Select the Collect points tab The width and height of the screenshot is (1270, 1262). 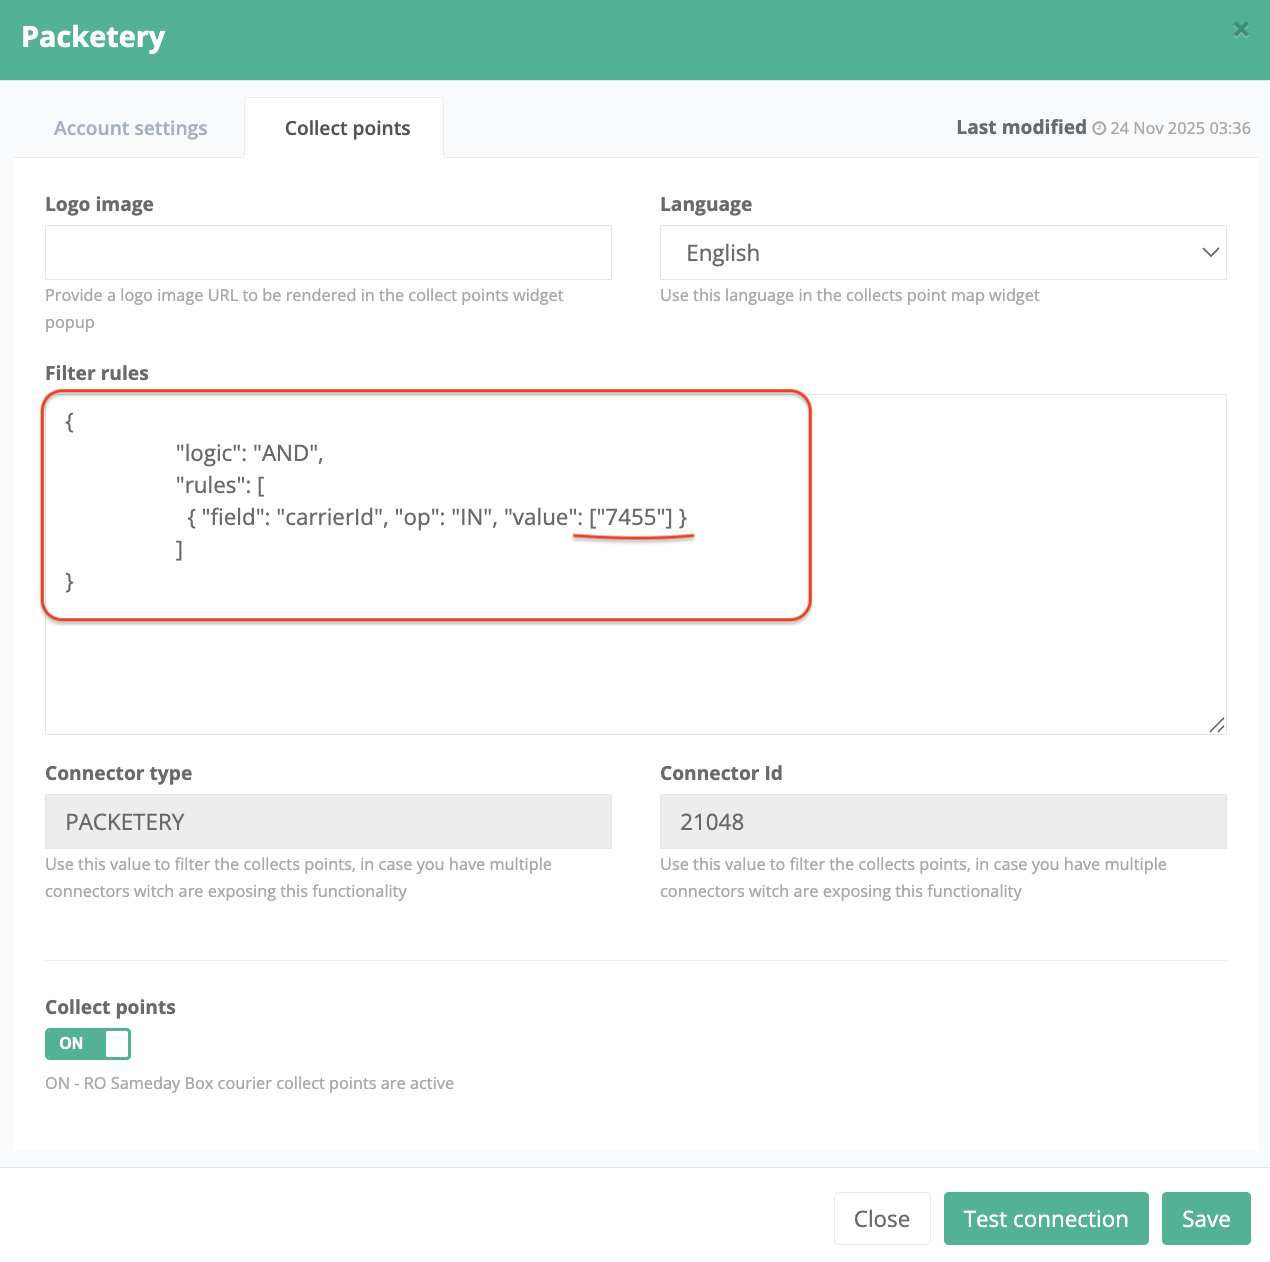point(347,128)
